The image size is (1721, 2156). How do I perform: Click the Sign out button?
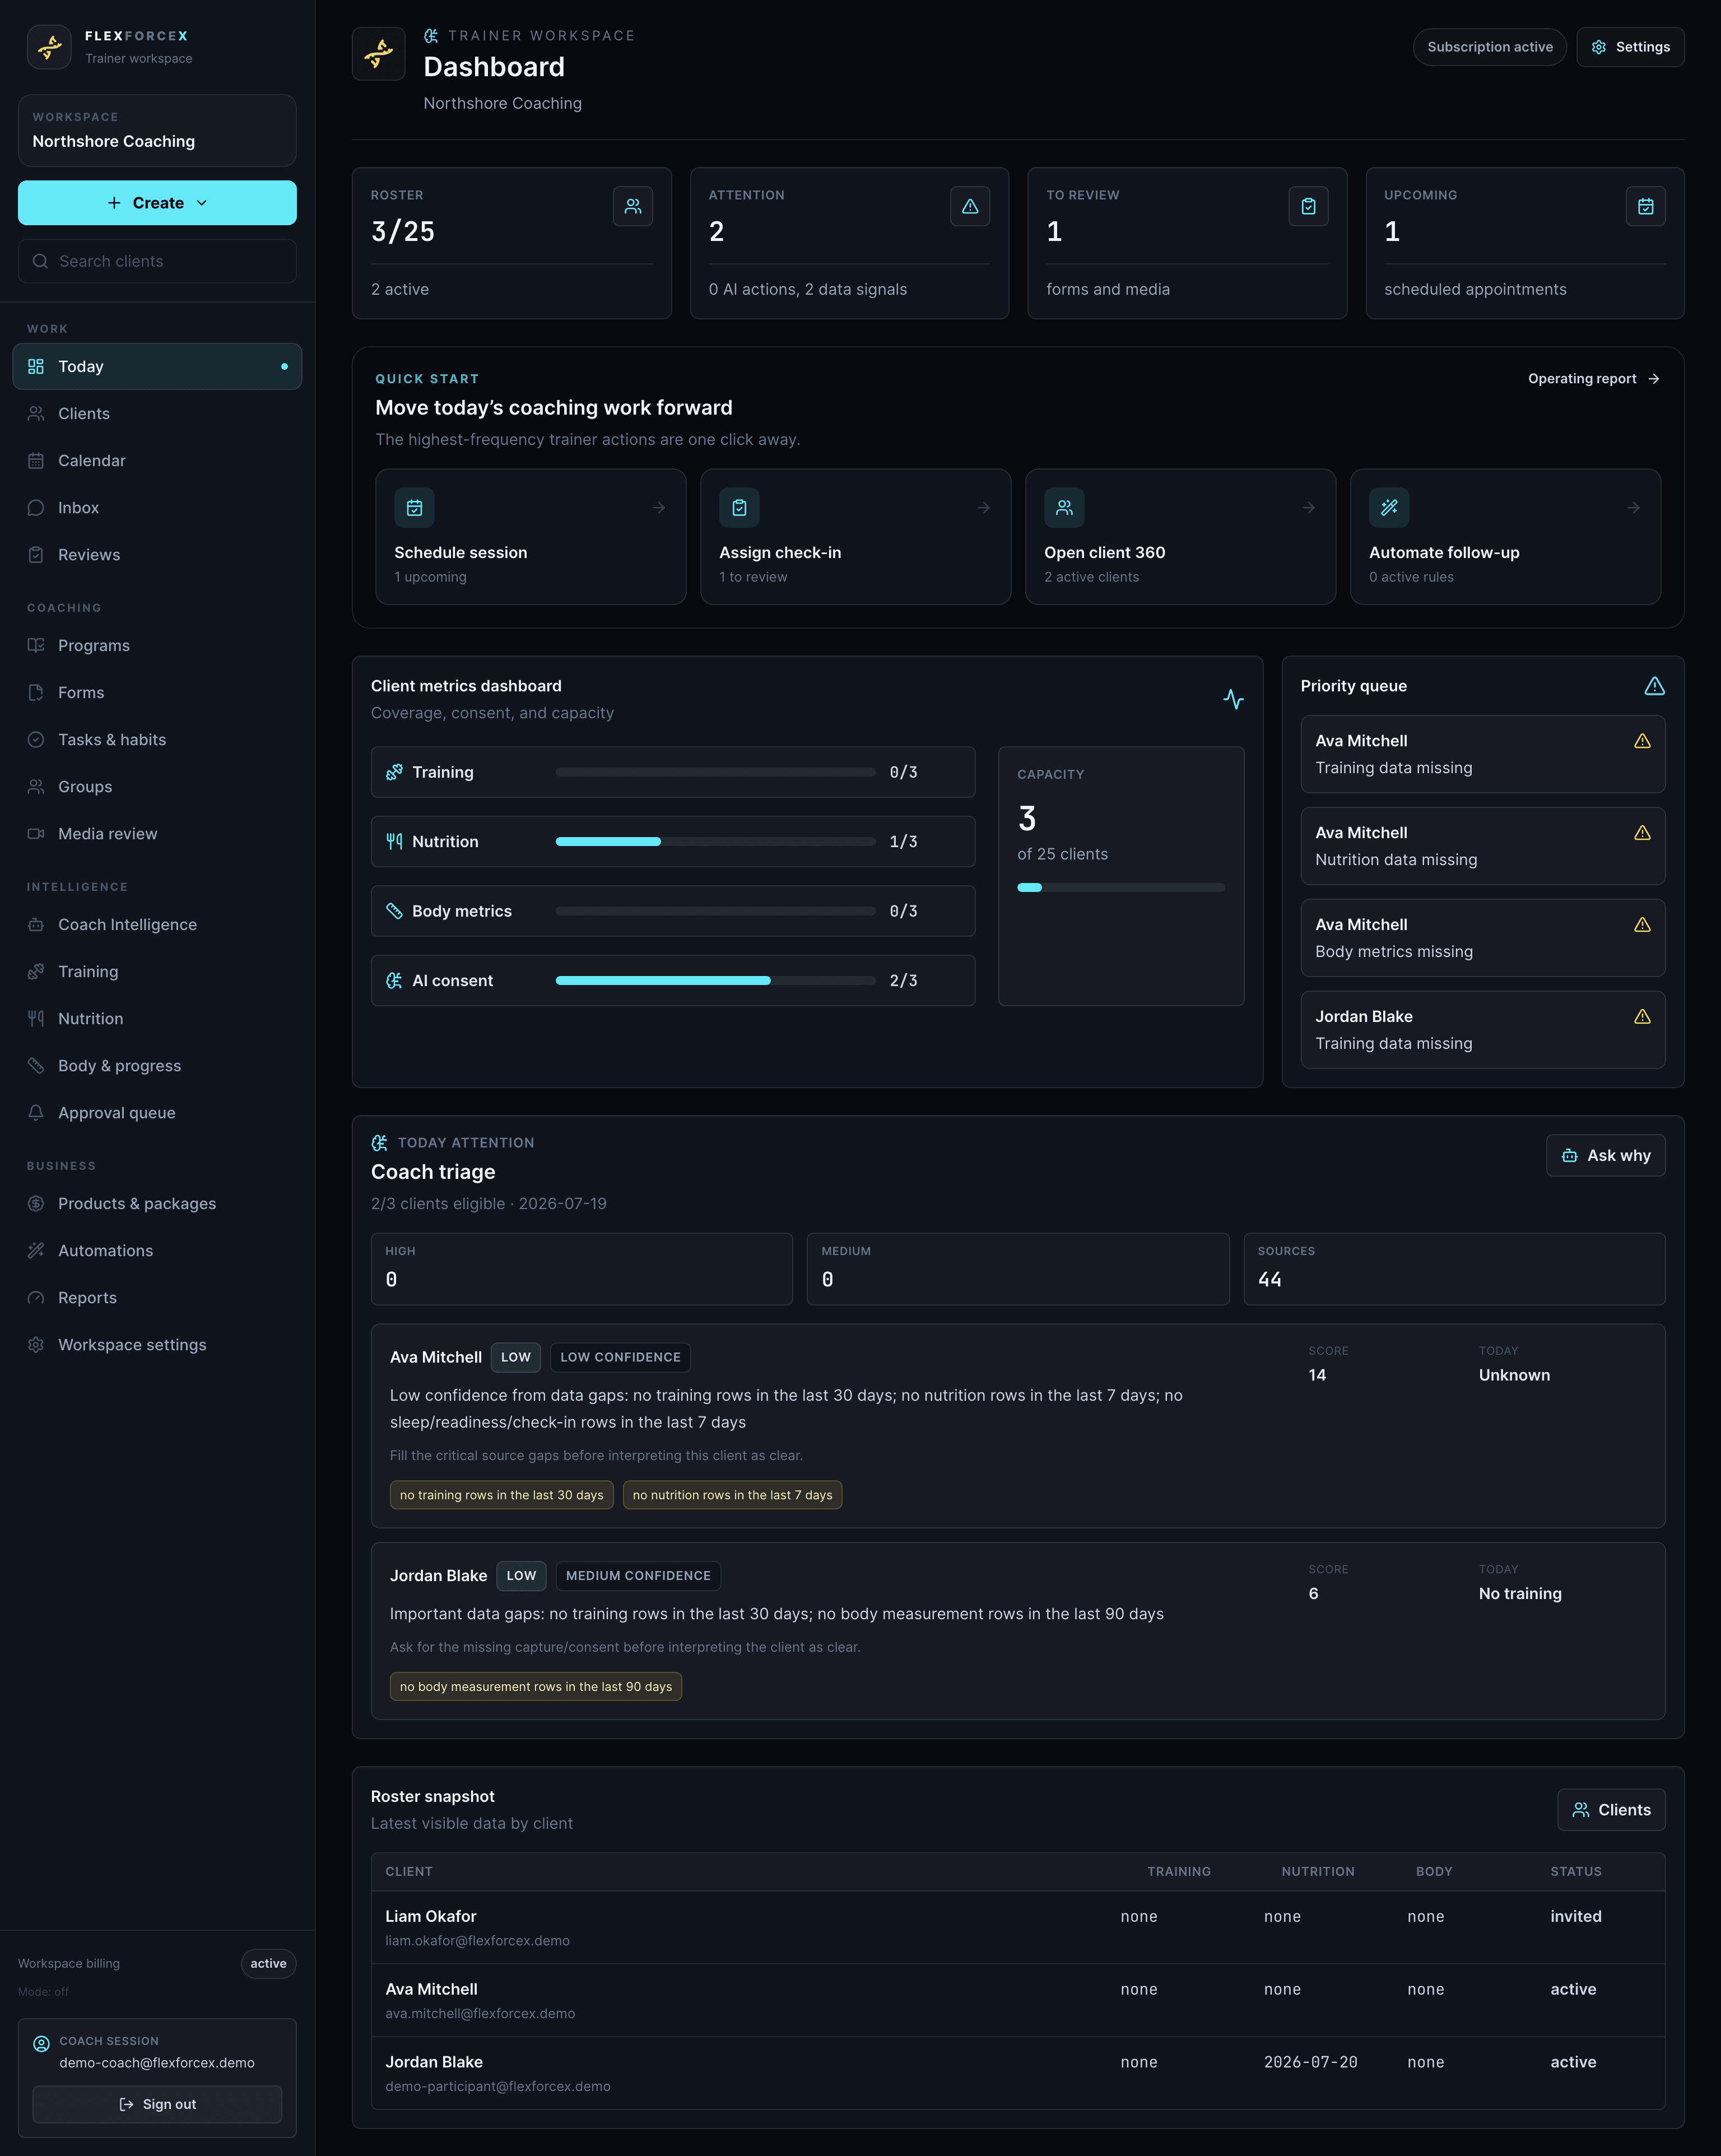(157, 2104)
